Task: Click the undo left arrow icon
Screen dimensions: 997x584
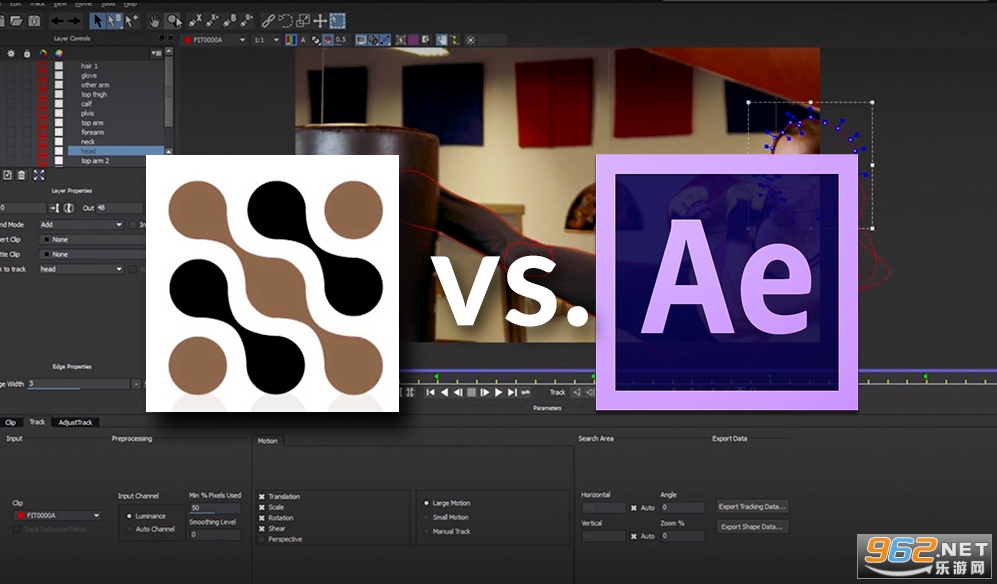Action: 57,21
